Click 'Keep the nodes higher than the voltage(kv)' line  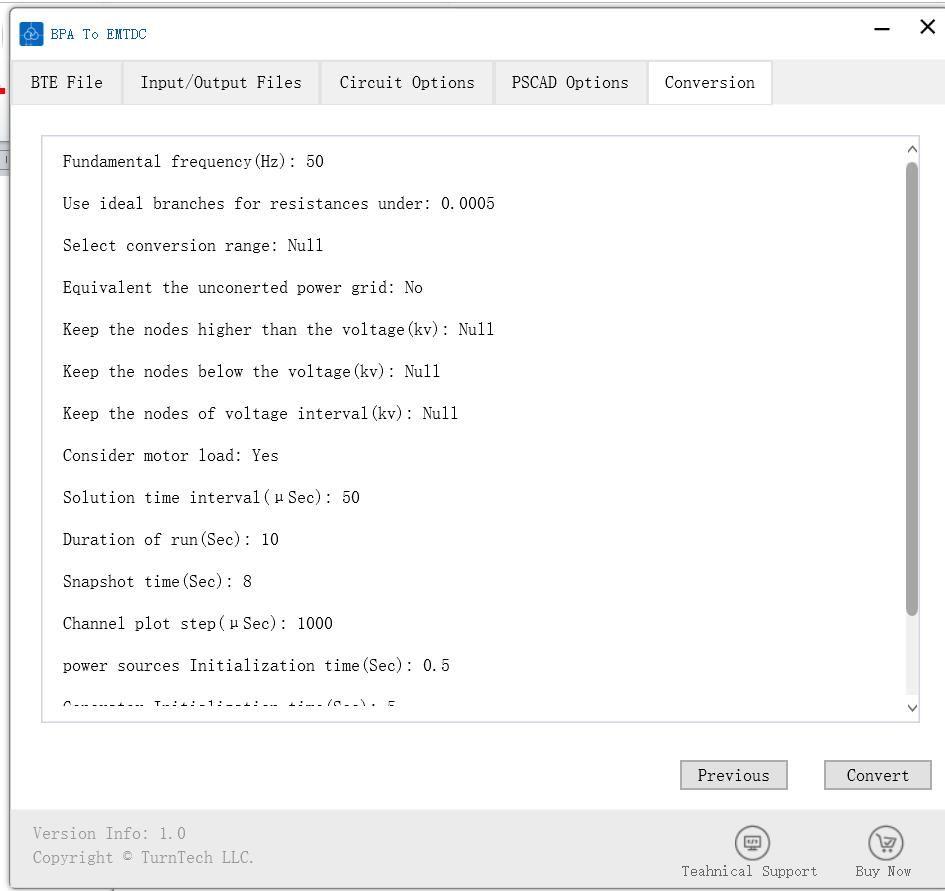pos(278,329)
